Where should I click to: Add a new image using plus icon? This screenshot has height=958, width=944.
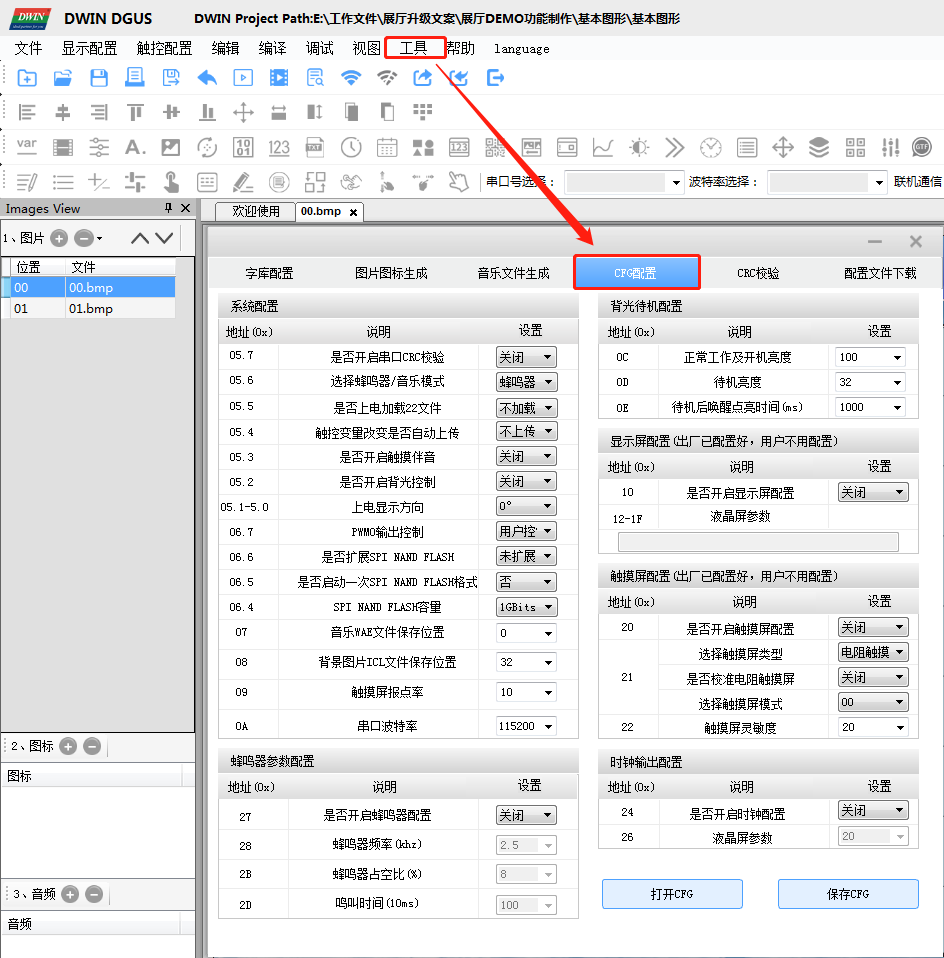pyautogui.click(x=58, y=238)
